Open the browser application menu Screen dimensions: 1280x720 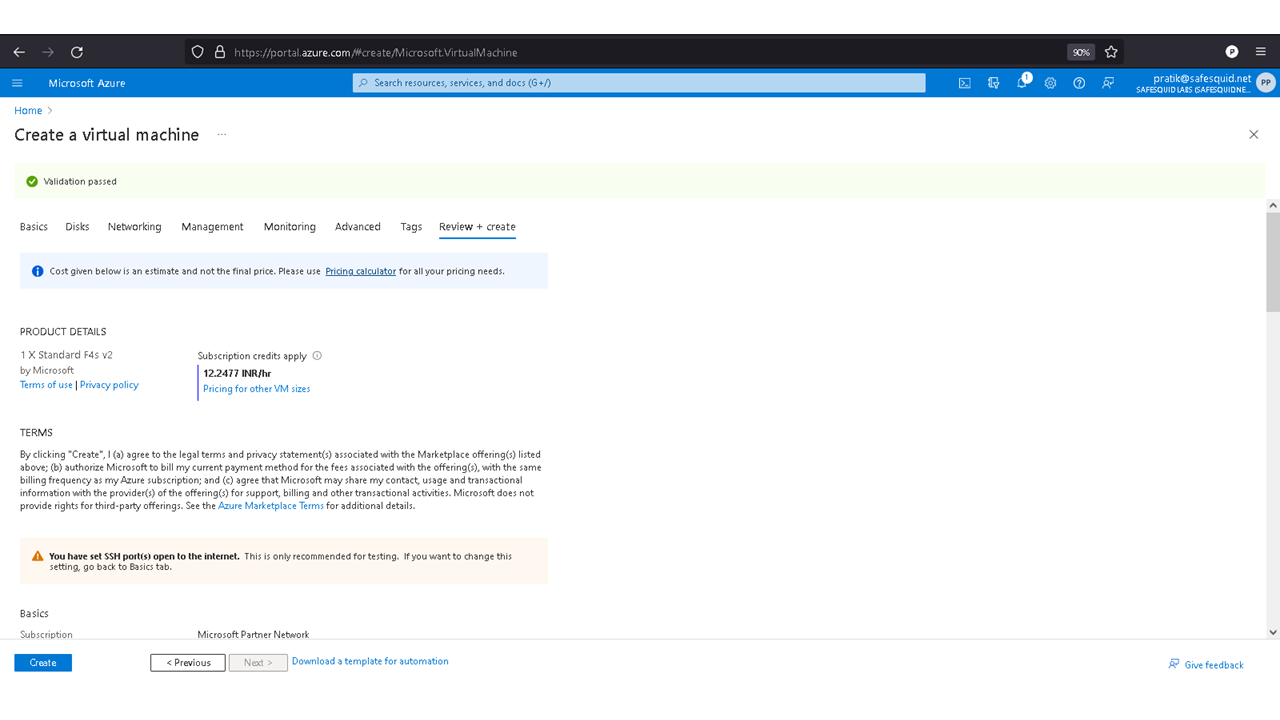(1260, 52)
